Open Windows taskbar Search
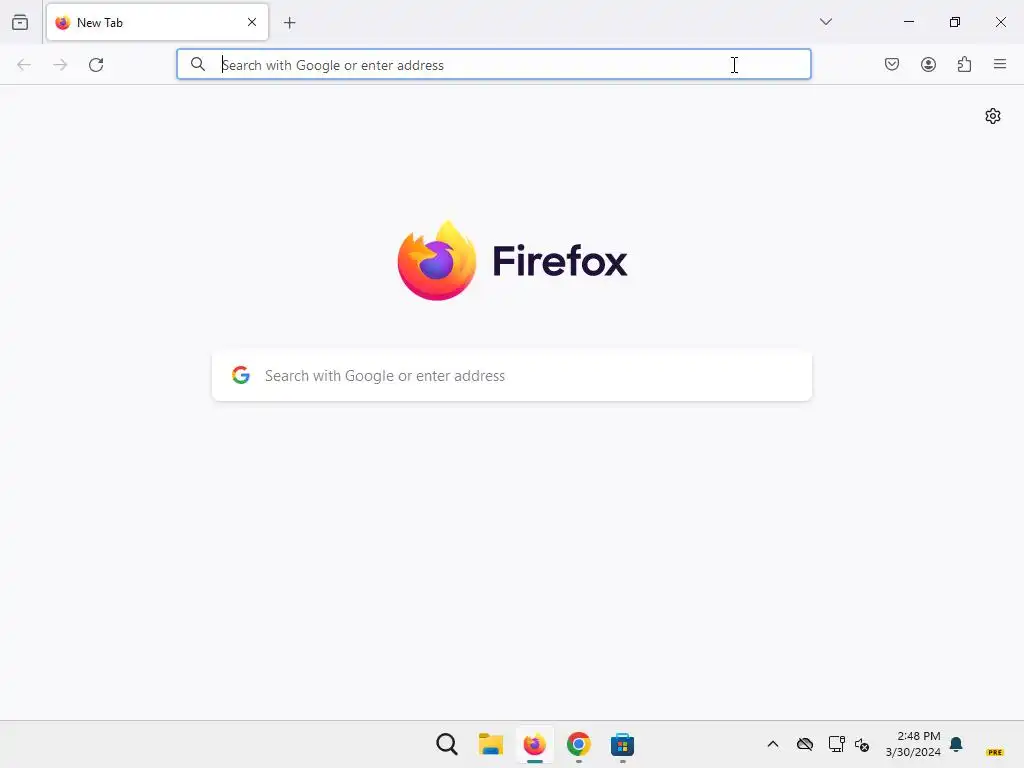 coord(447,744)
